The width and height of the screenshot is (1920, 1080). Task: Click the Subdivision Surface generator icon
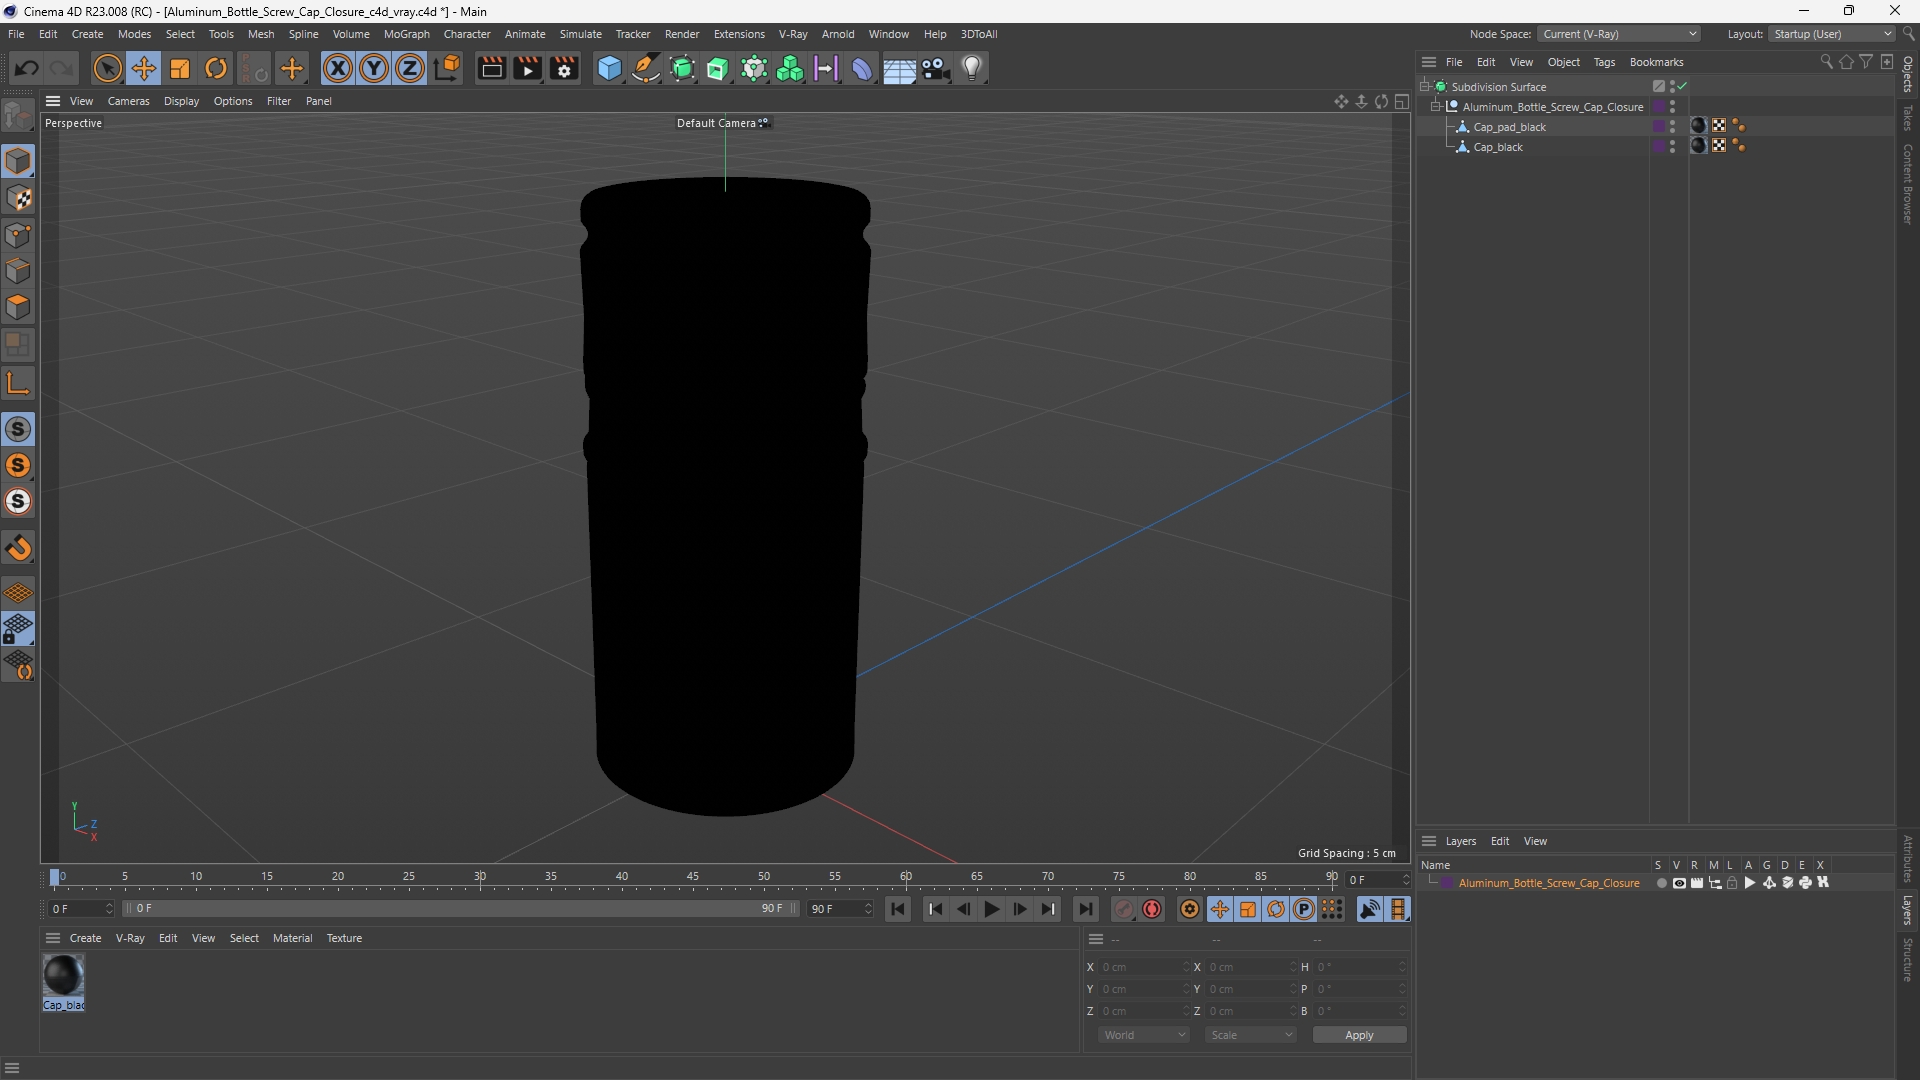682,68
